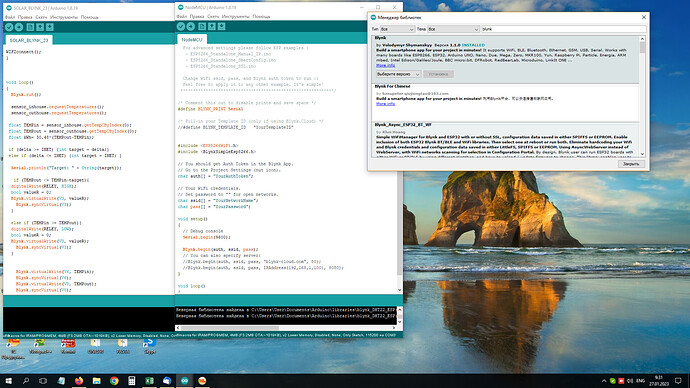This screenshot has height=388, width=690.
Task: Click Save sketch icon in SOLAR_BLYNK toolbar
Action: click(50, 27)
